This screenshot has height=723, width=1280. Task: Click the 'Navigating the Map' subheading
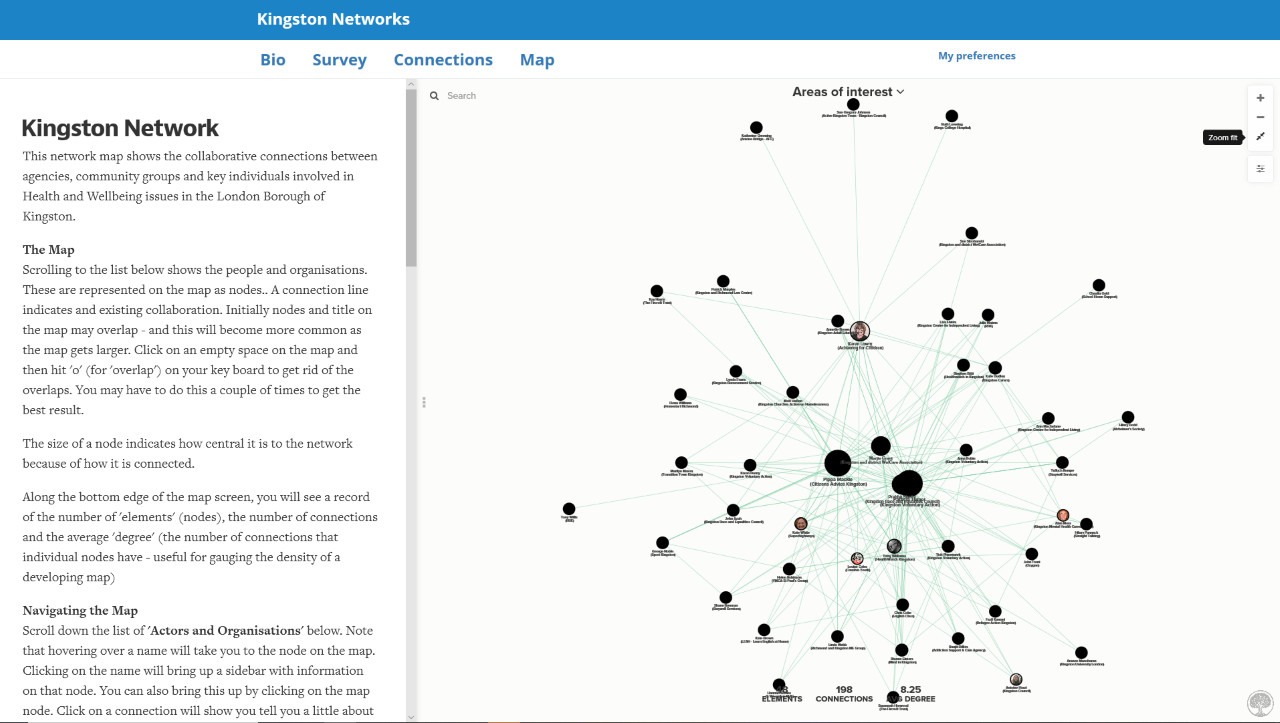click(80, 611)
